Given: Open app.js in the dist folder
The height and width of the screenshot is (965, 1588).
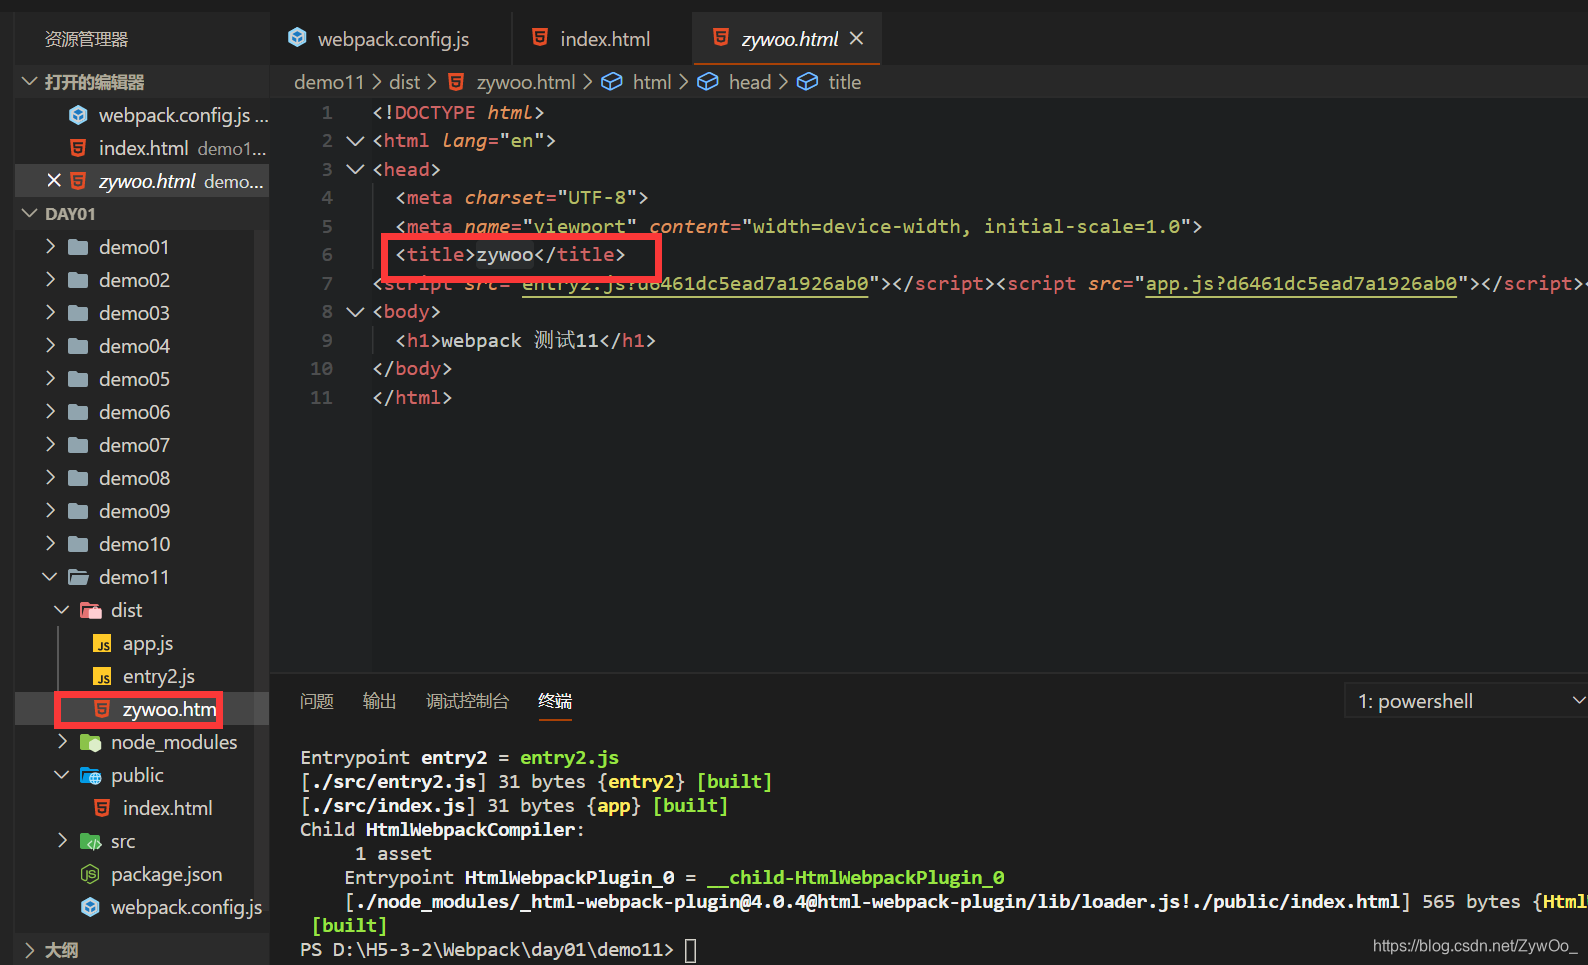Looking at the screenshot, I should point(147,643).
